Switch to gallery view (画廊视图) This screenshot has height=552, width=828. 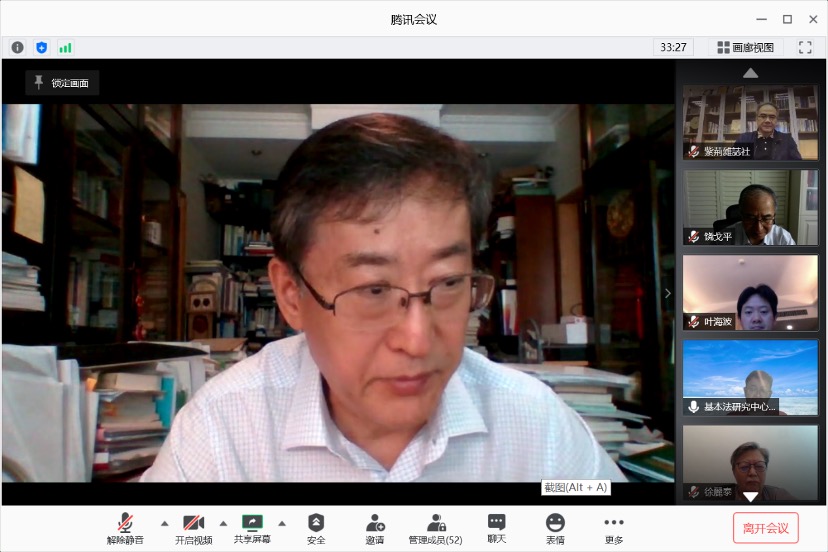pyautogui.click(x=745, y=47)
